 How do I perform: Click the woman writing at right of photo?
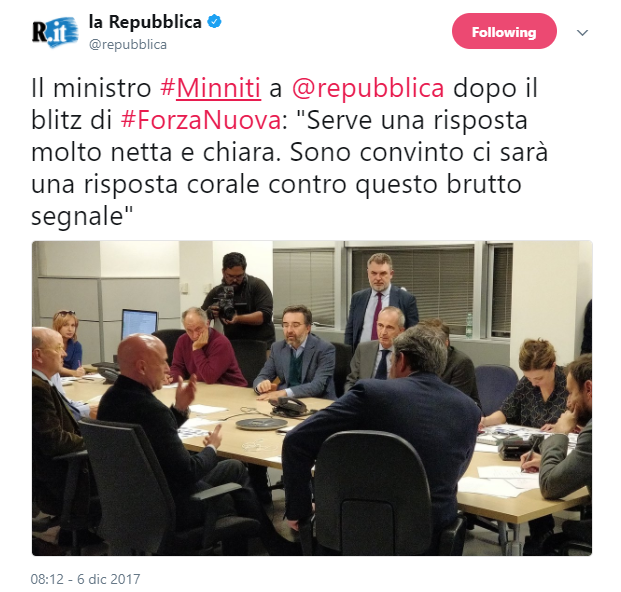pyautogui.click(x=533, y=386)
